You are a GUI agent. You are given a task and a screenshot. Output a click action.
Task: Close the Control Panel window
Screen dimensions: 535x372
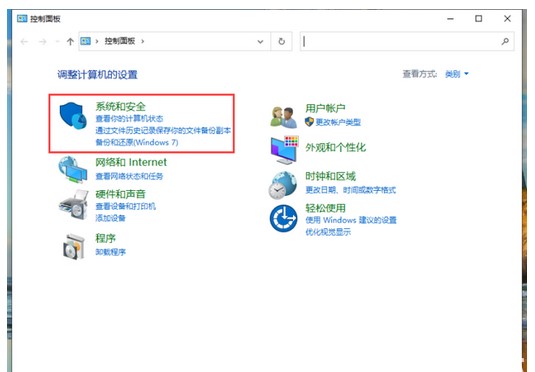pyautogui.click(x=507, y=18)
